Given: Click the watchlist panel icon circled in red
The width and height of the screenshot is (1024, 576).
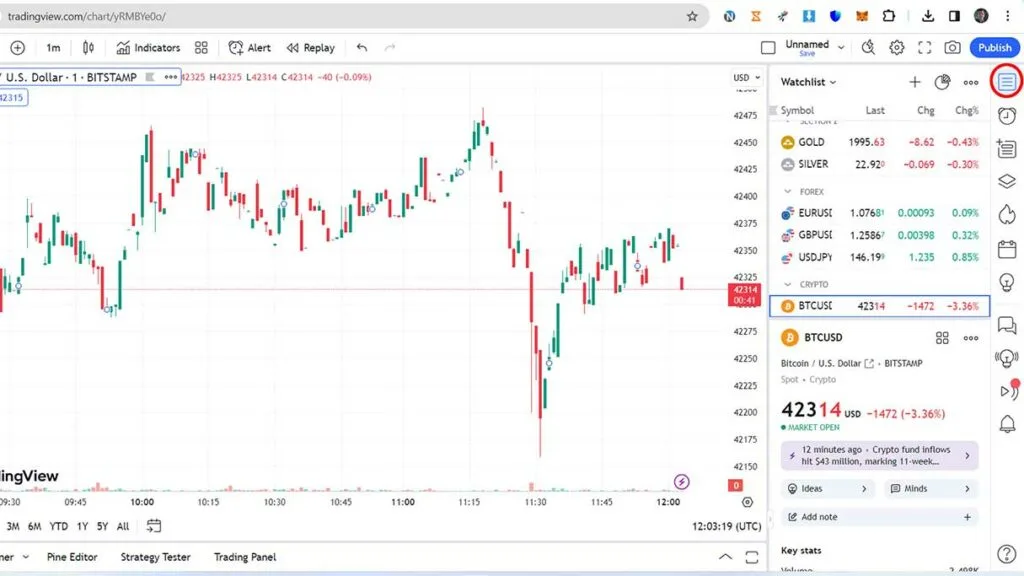Looking at the screenshot, I should pos(1007,81).
